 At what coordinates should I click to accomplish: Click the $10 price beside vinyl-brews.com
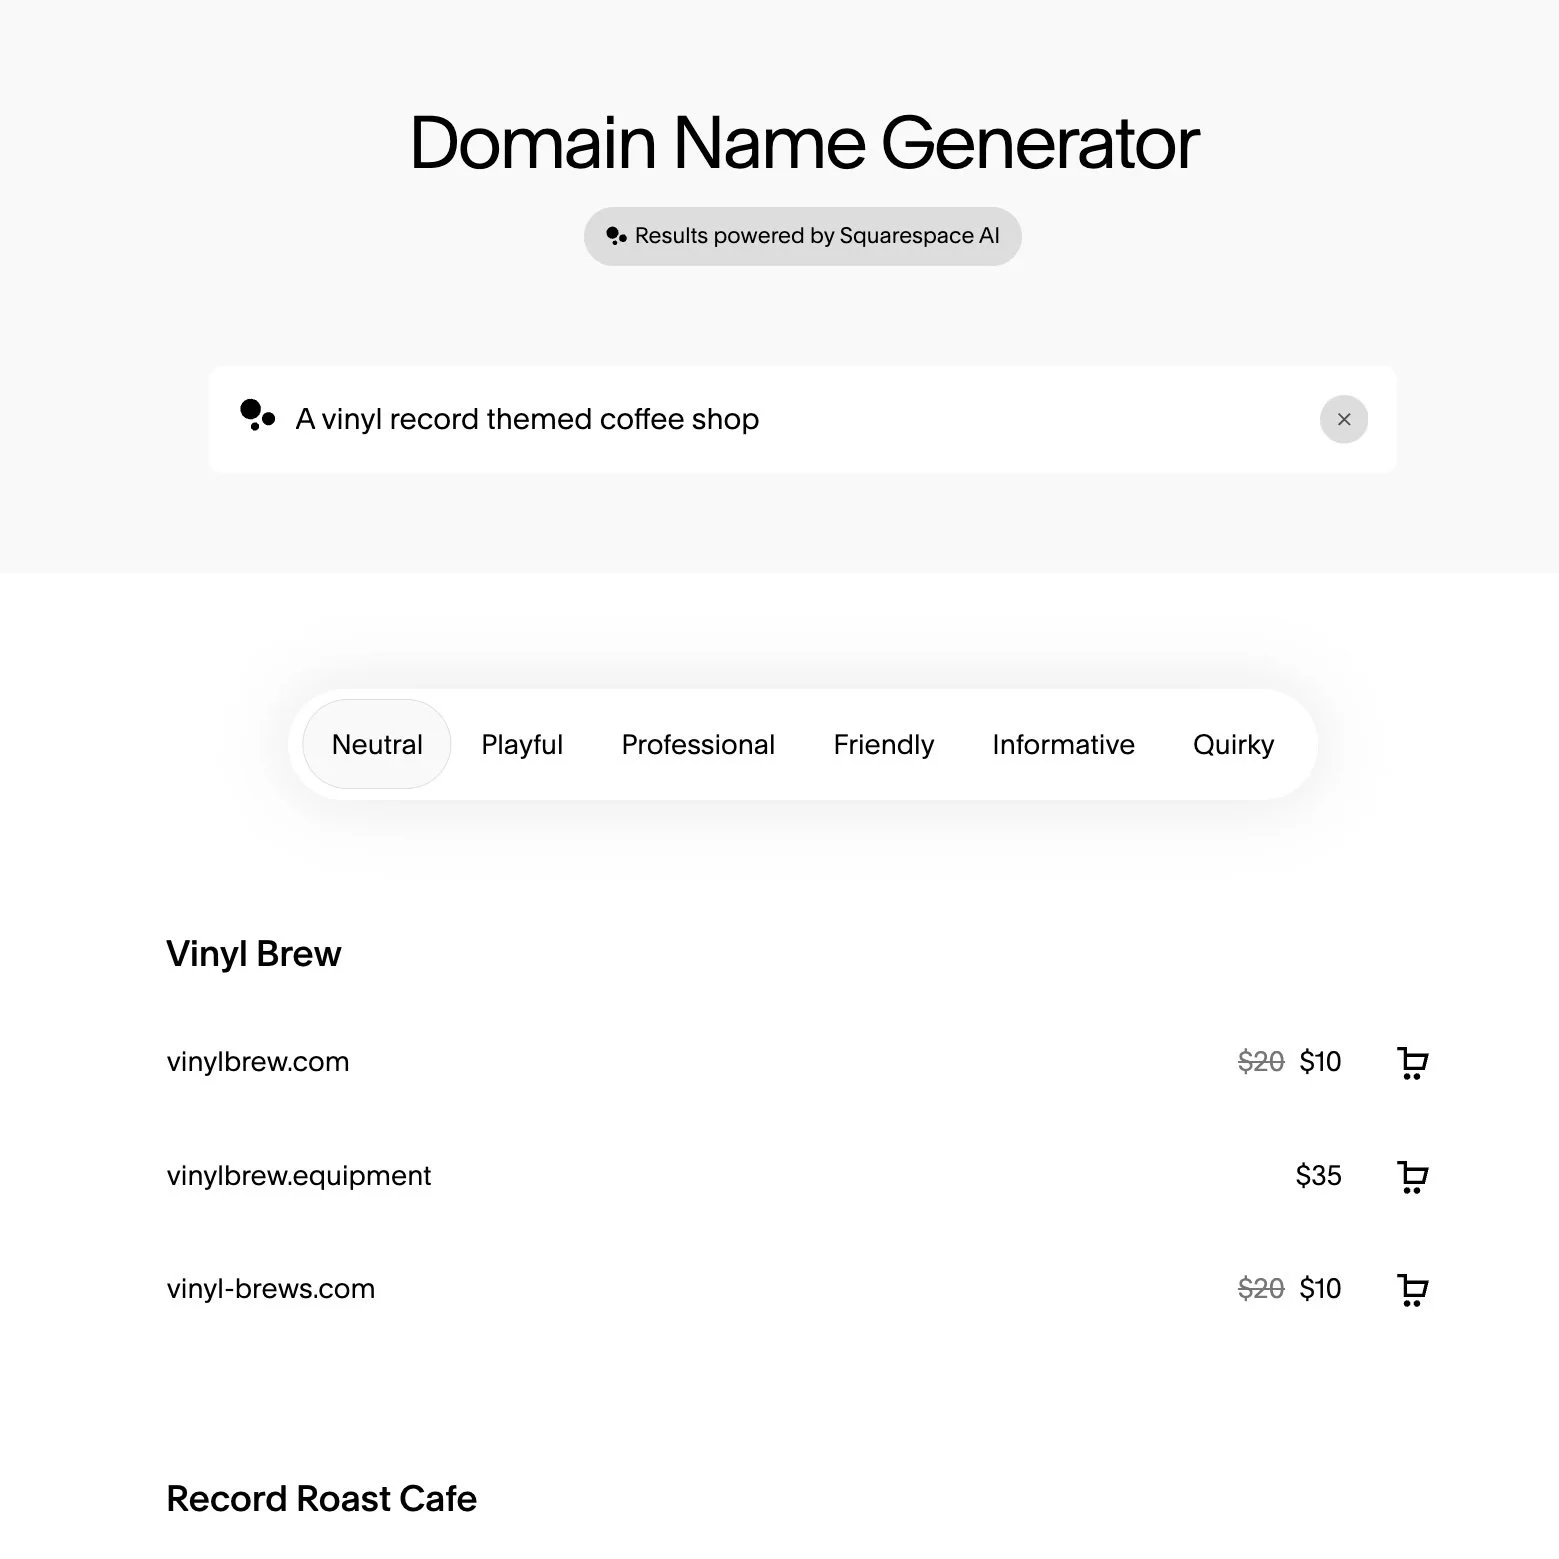click(1320, 1289)
